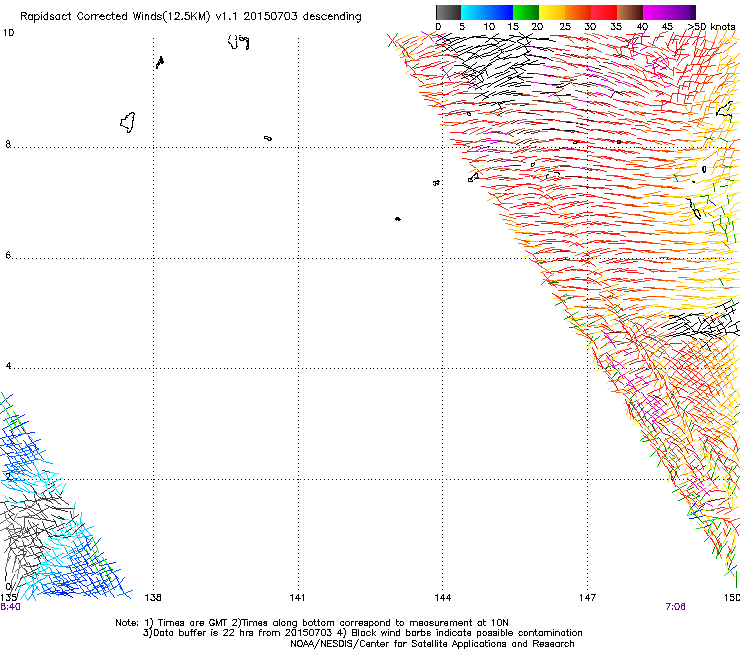Click the gray 0-5 knot legend segment

coord(448,12)
